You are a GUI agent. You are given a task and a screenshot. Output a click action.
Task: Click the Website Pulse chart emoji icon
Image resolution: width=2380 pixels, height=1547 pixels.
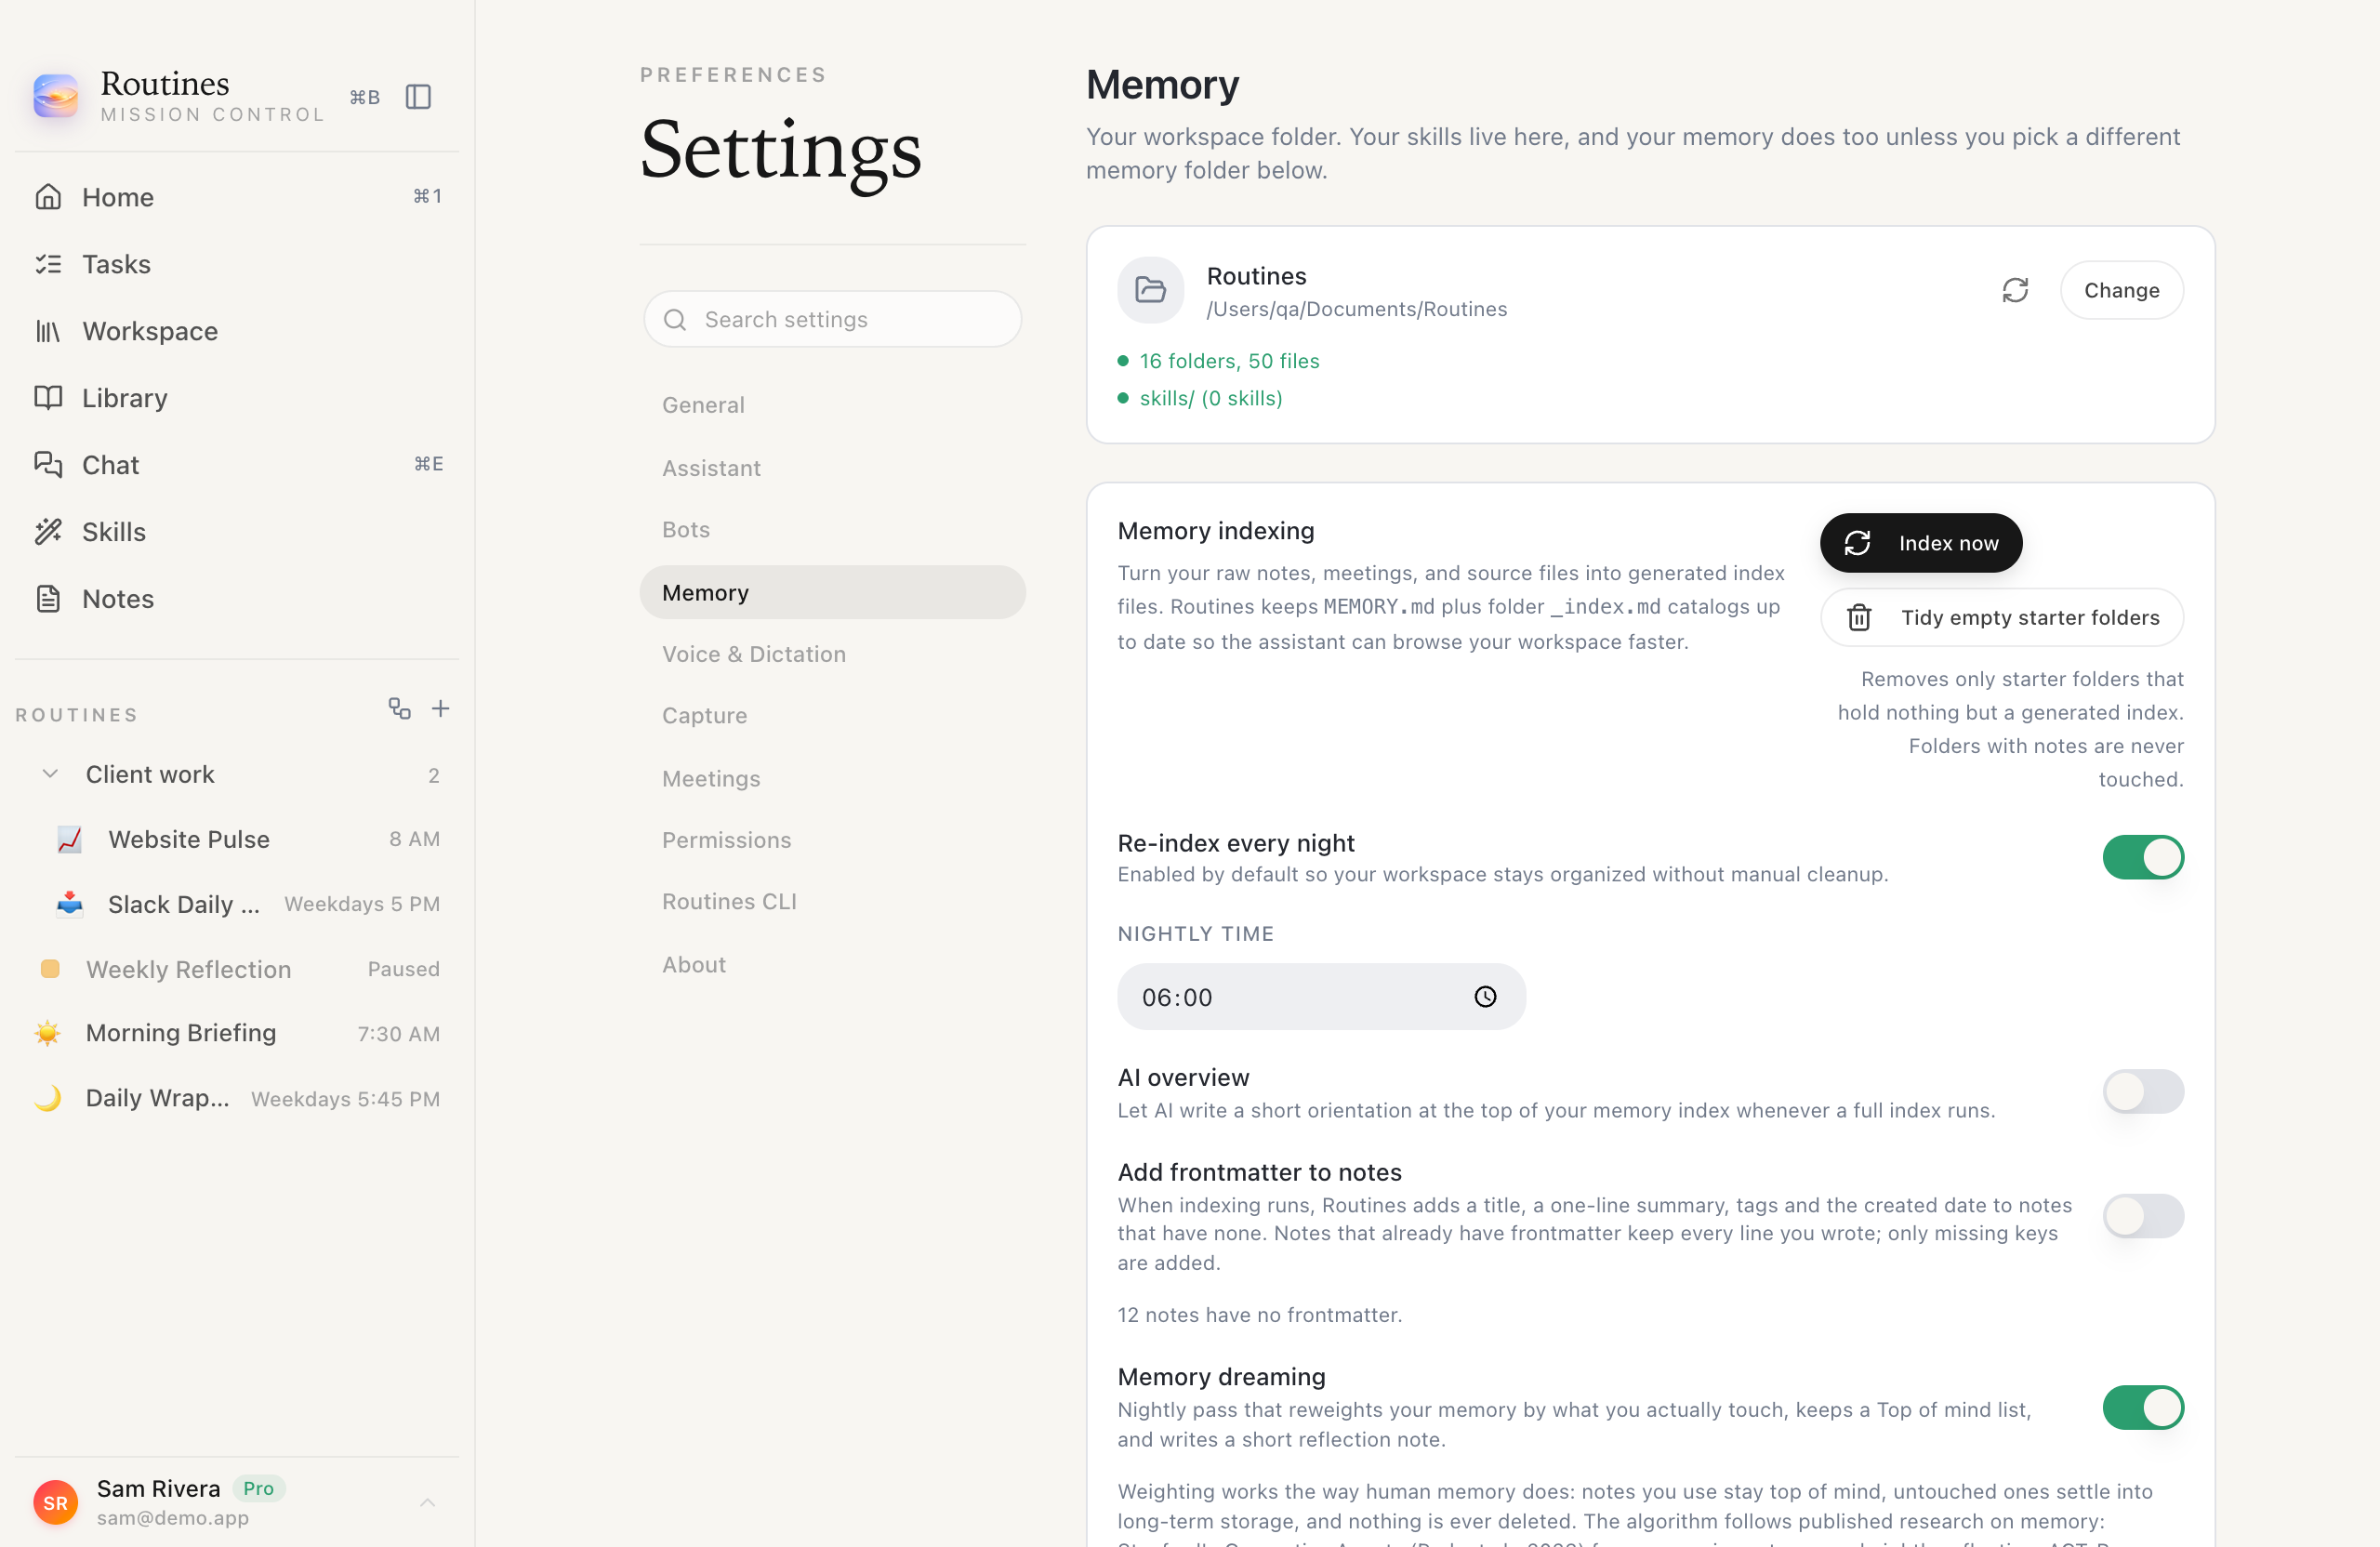(x=70, y=840)
